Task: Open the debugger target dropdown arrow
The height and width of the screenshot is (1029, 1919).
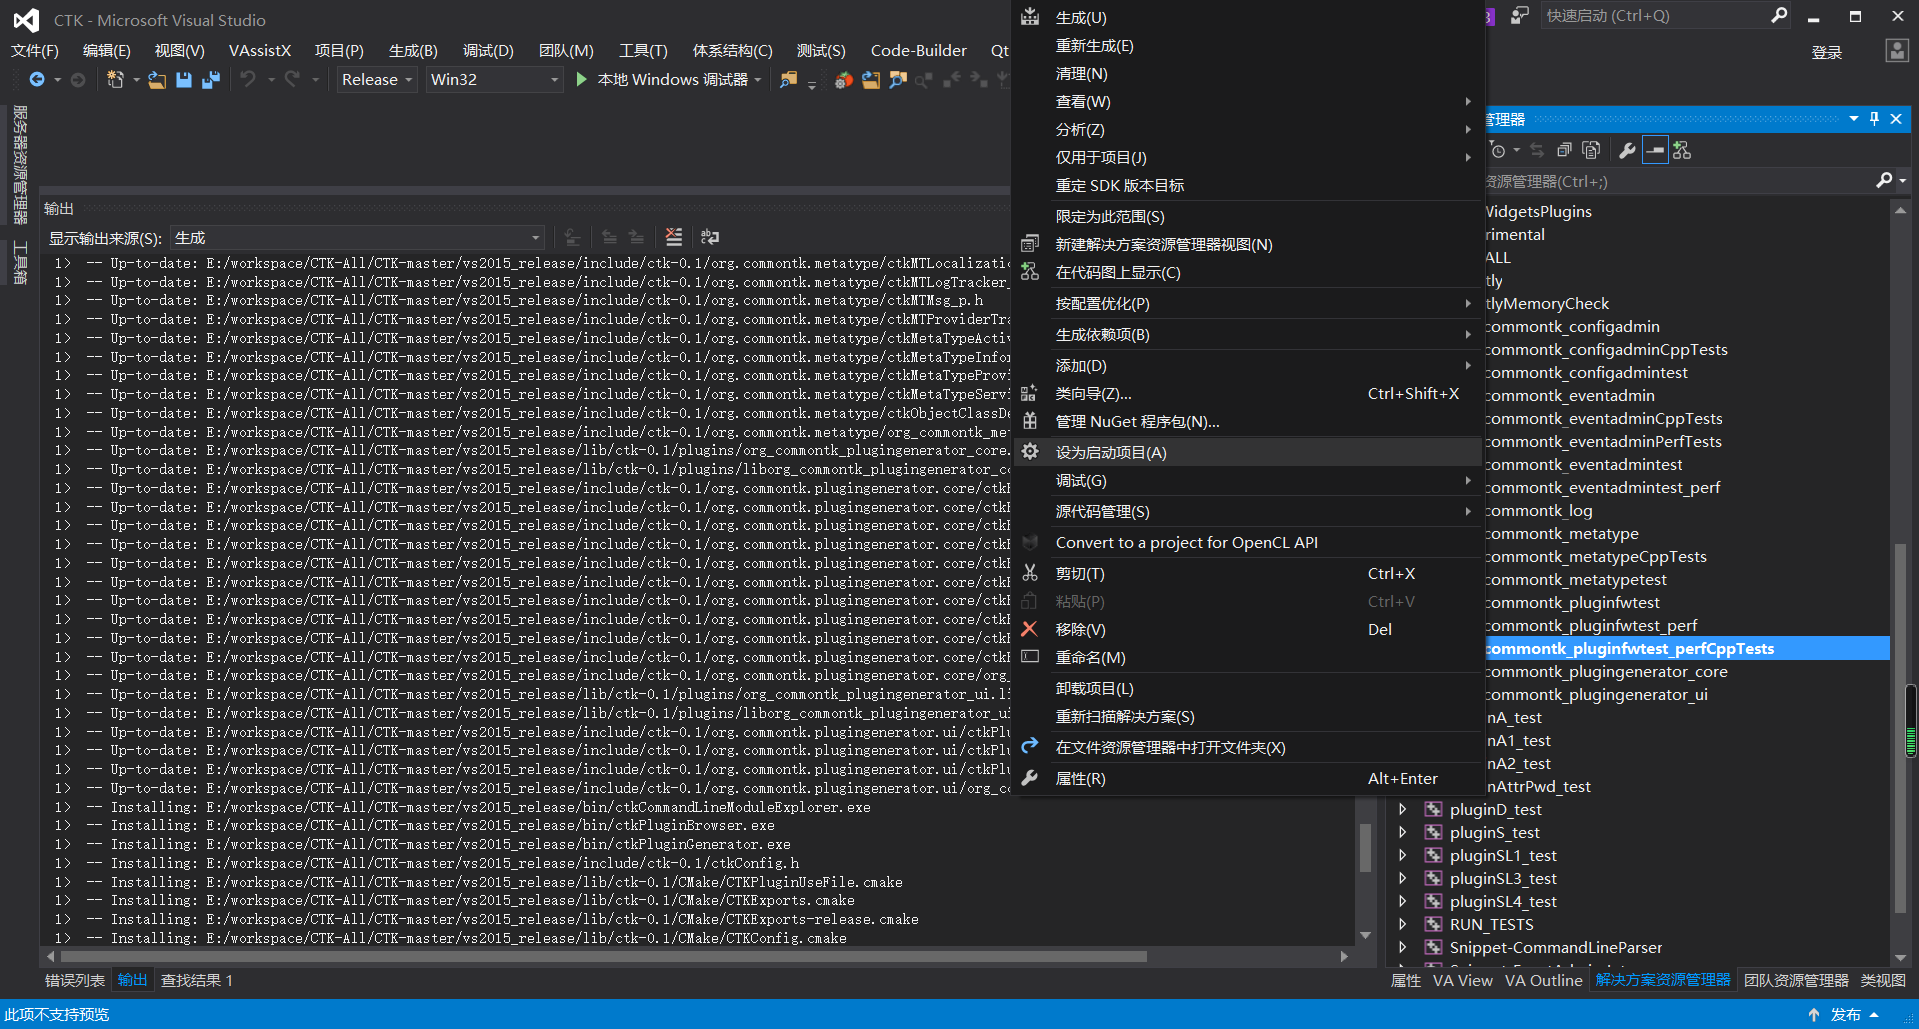Action: (x=758, y=79)
